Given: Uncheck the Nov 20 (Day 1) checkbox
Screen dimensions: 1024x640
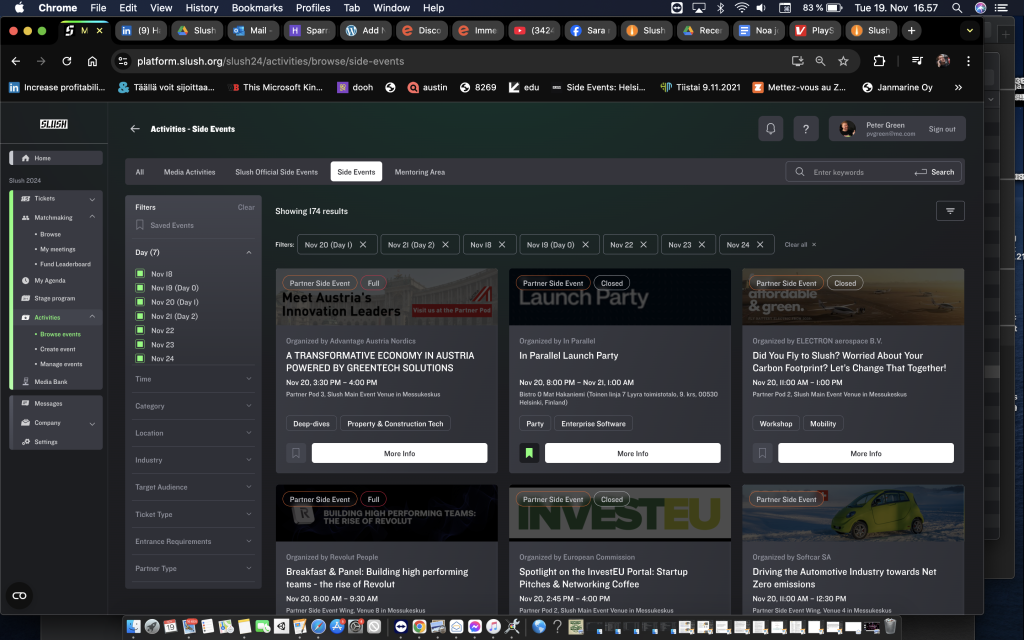Looking at the screenshot, I should click(x=141, y=302).
